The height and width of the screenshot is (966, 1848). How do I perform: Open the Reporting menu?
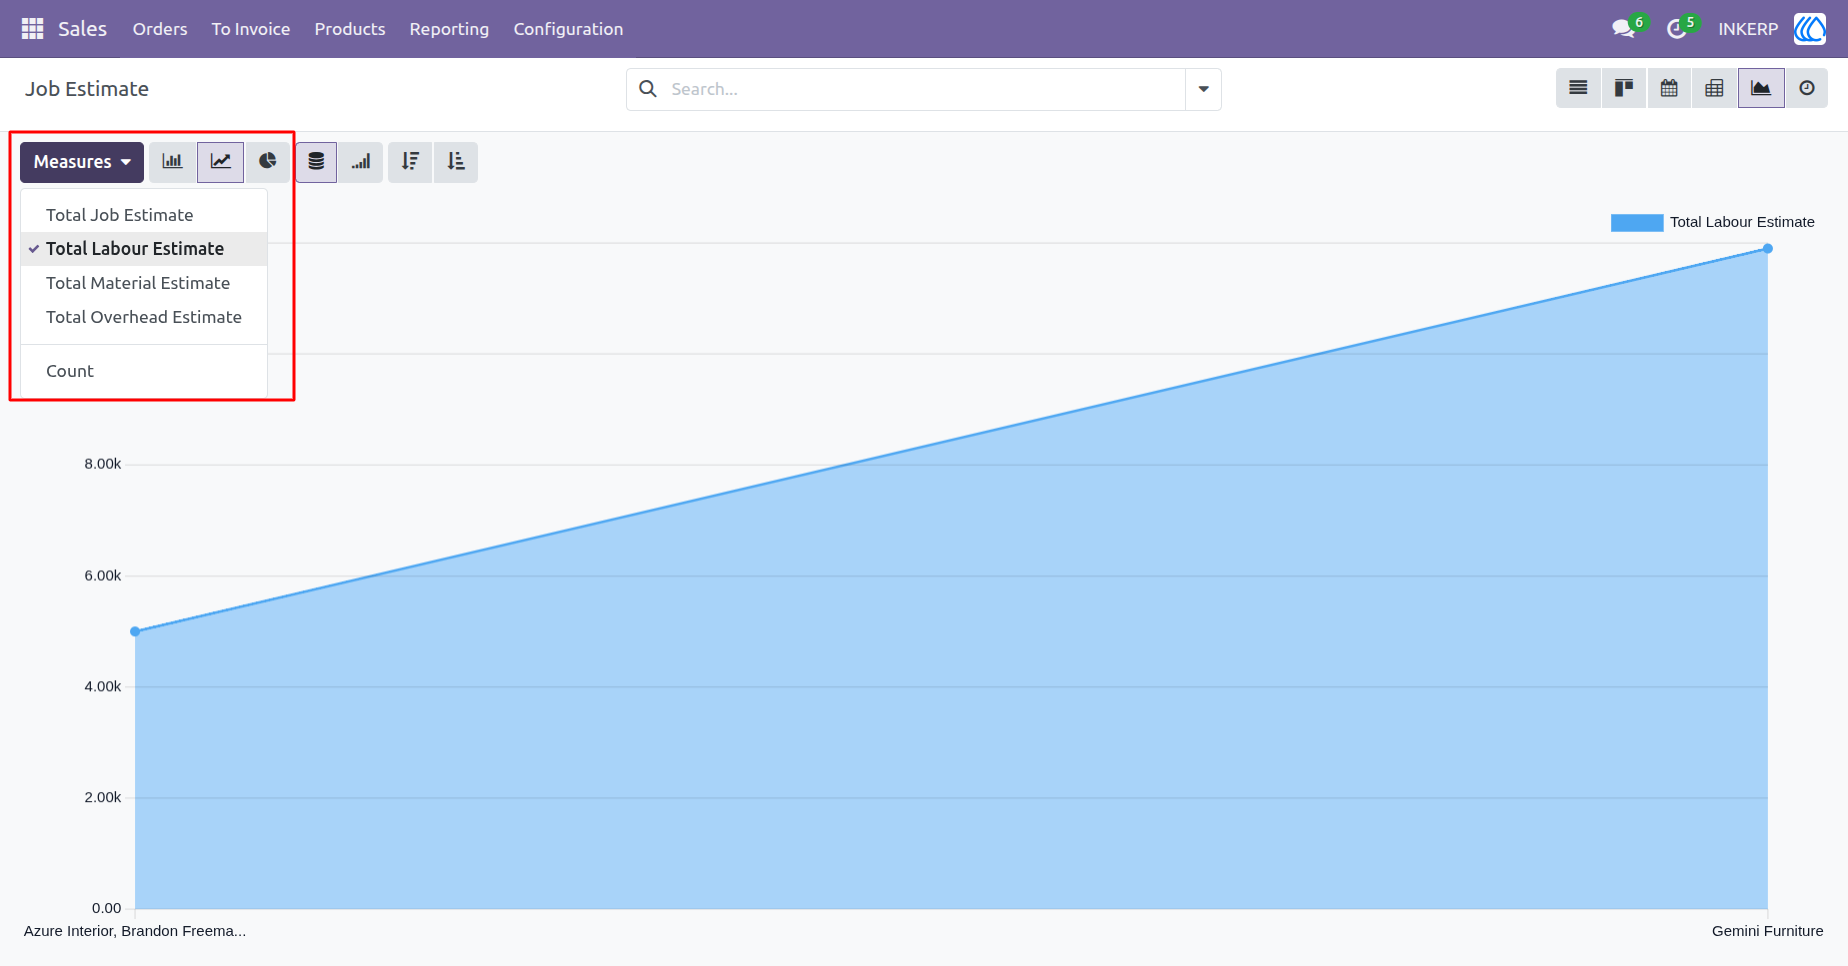coord(449,29)
